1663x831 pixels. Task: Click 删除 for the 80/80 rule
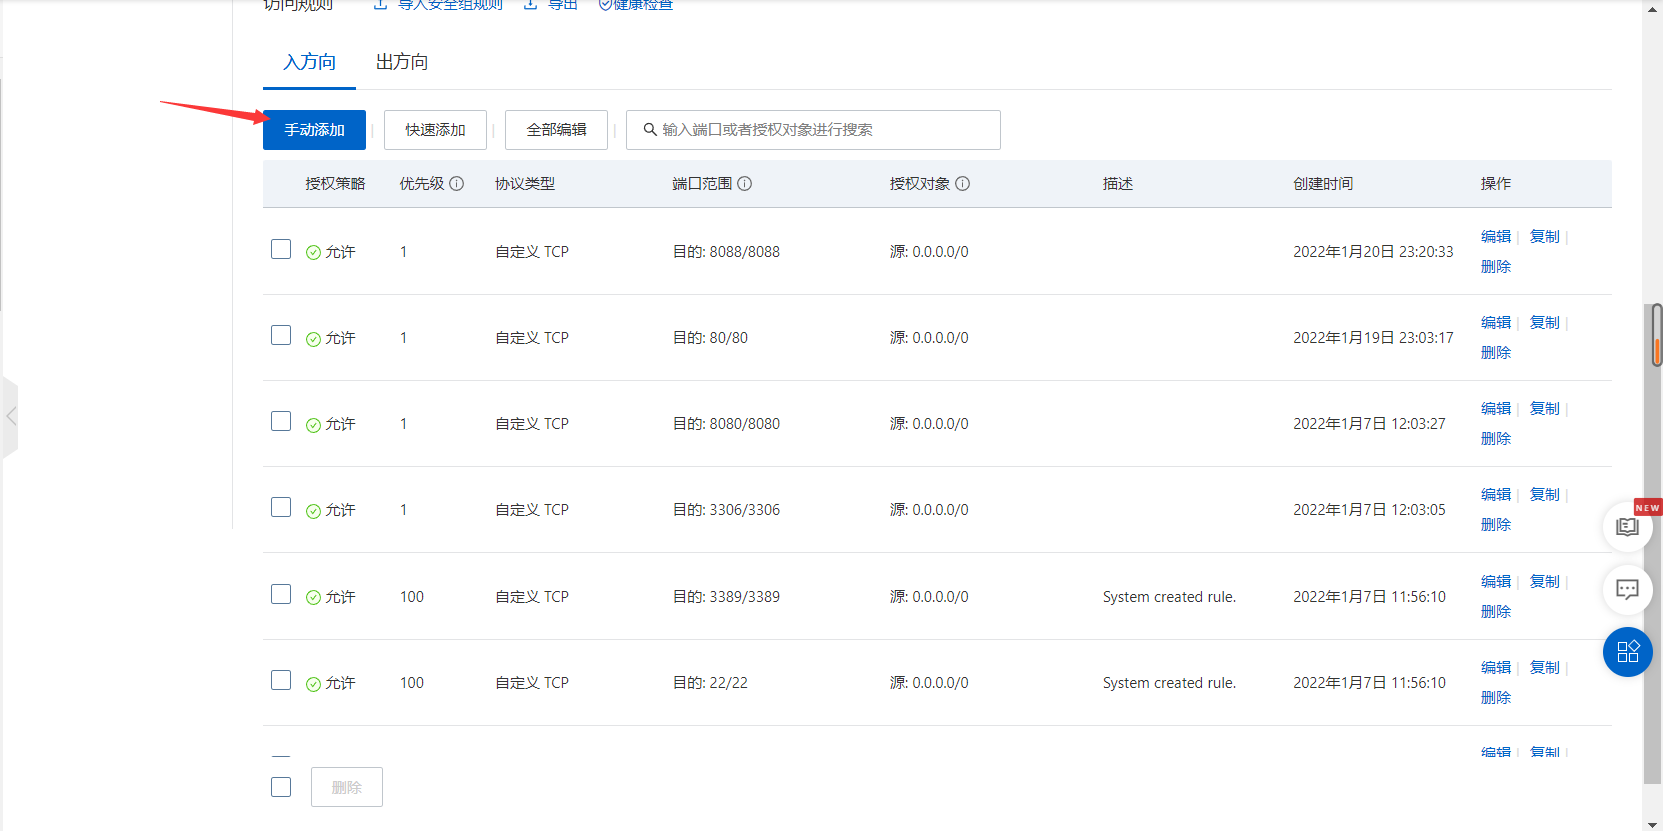pyautogui.click(x=1496, y=353)
